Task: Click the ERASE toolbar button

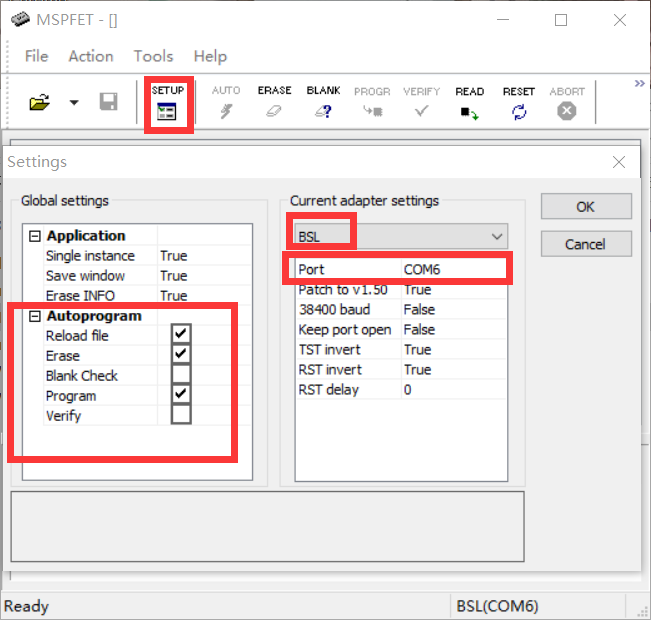Action: point(274,103)
